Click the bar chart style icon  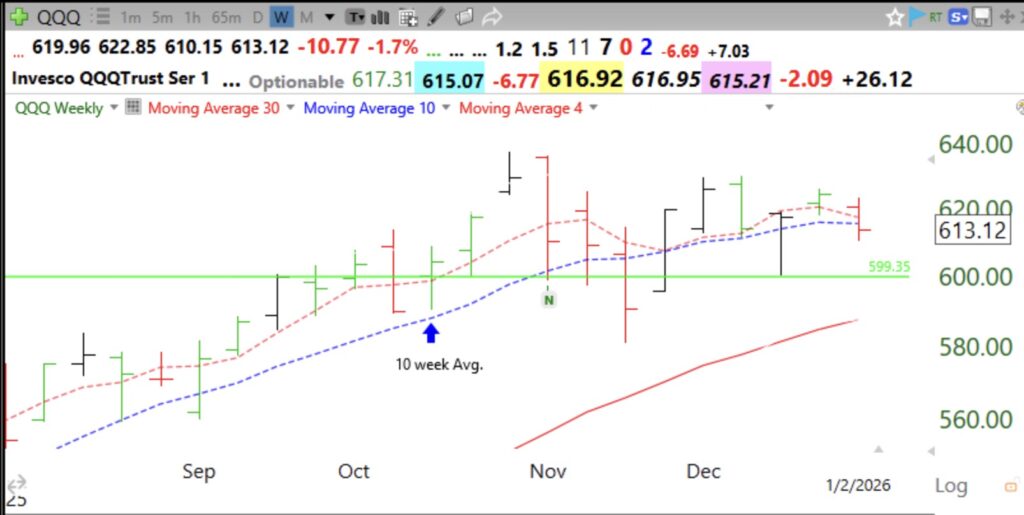381,17
